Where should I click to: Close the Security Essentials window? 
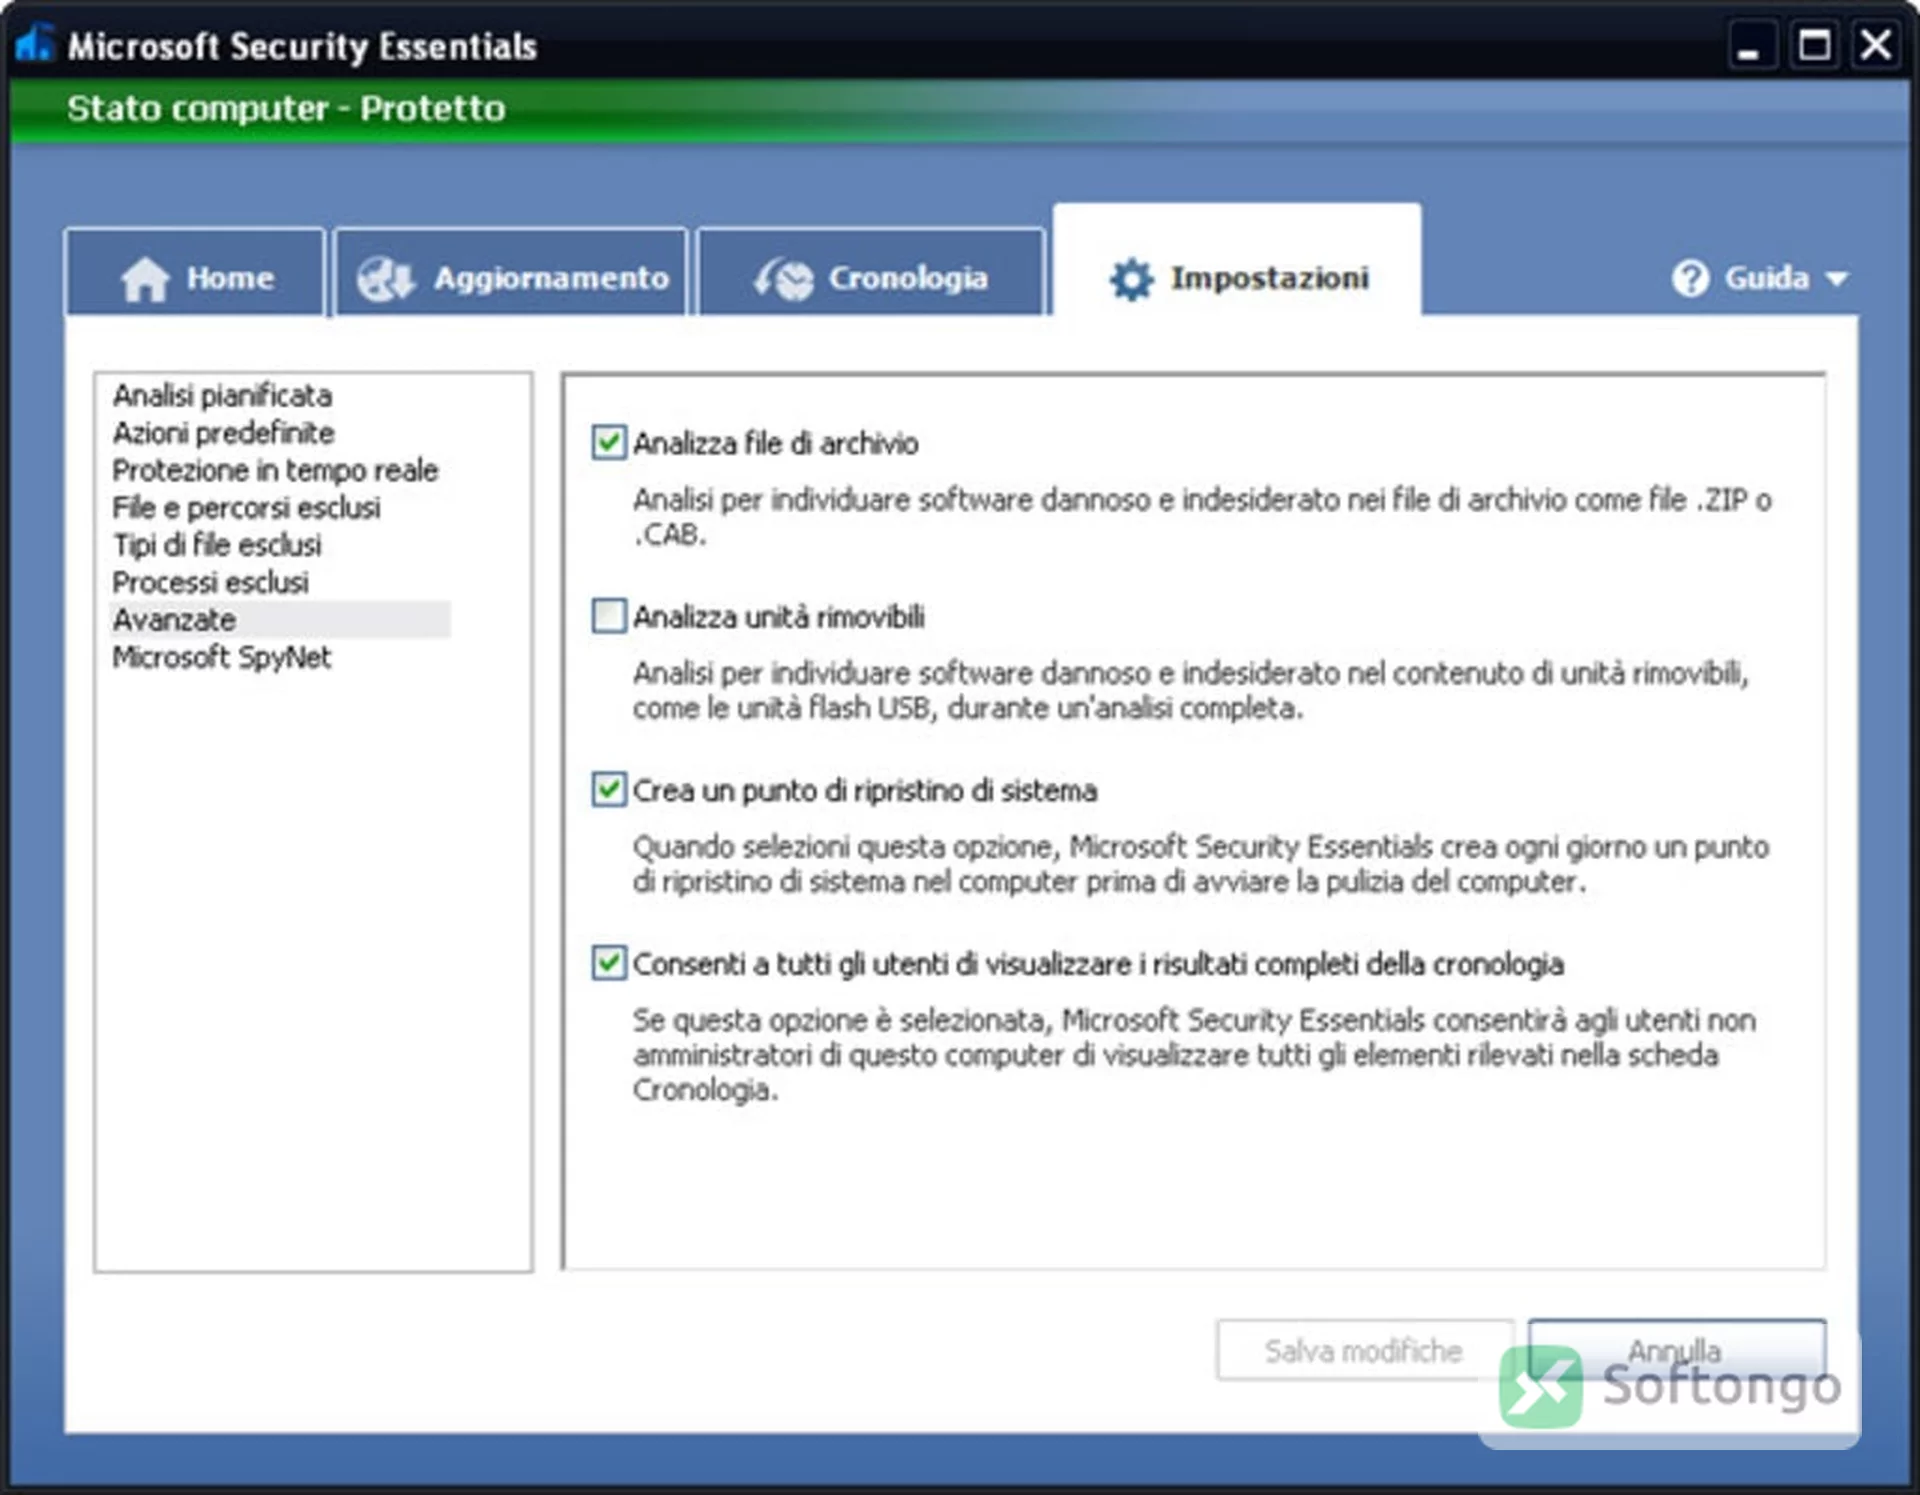(x=1876, y=45)
